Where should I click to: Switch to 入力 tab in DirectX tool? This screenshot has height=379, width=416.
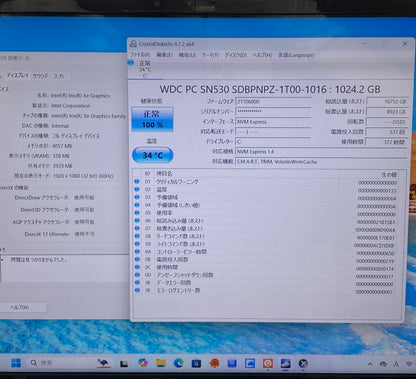(x=59, y=76)
